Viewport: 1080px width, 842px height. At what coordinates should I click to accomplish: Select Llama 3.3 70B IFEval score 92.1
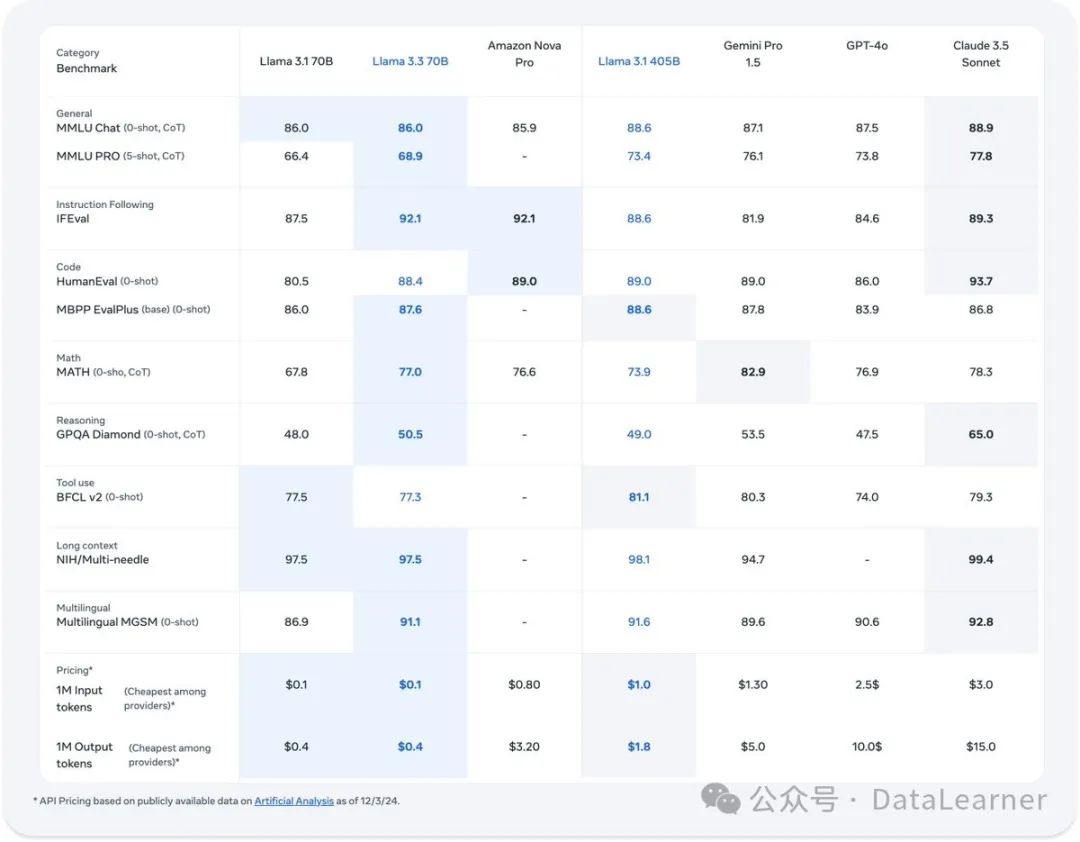point(410,219)
